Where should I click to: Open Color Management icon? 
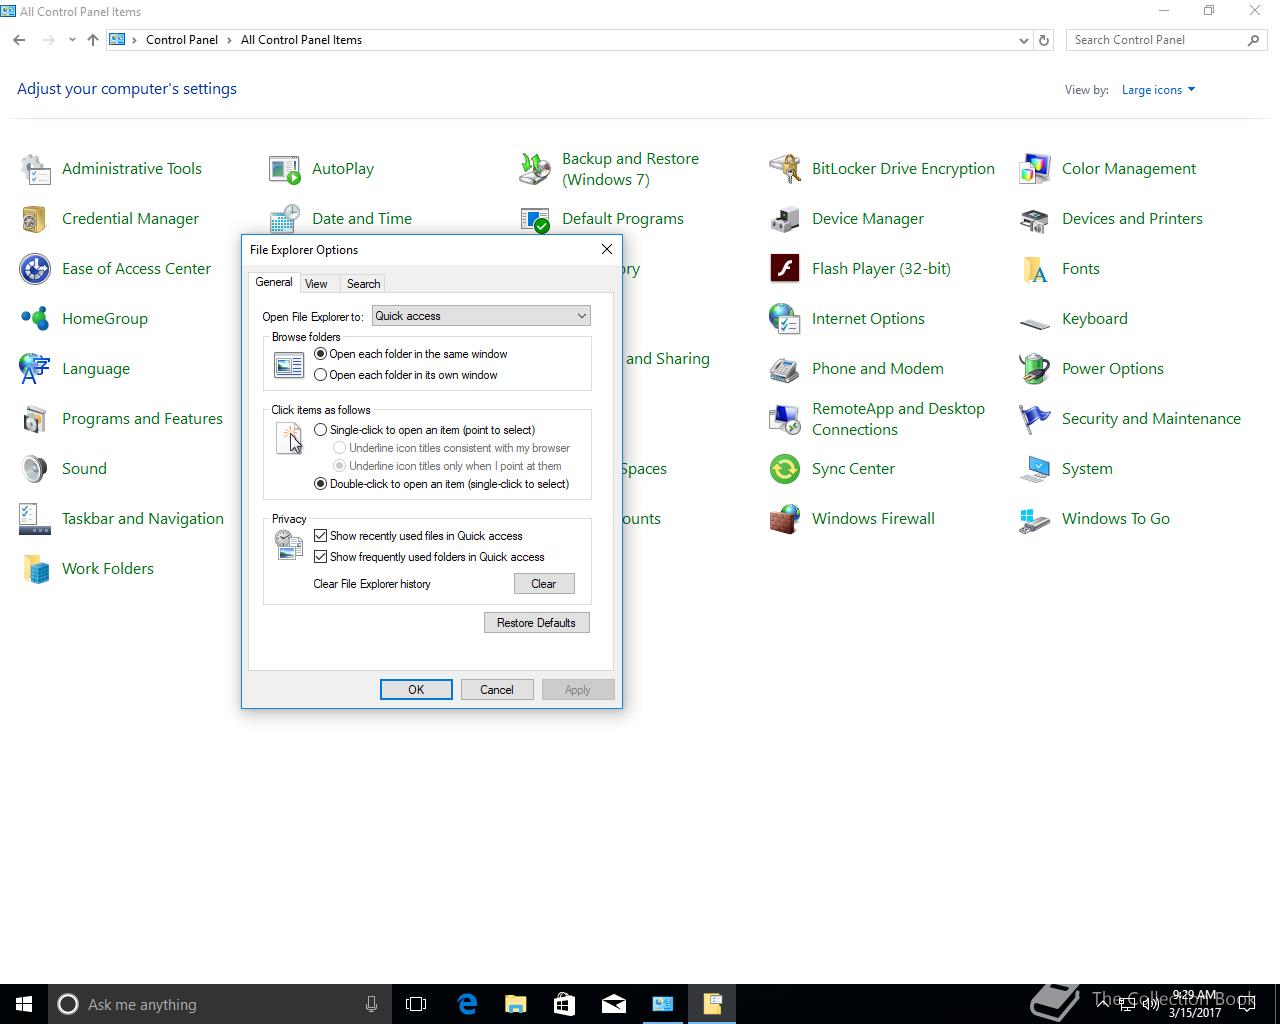point(1035,169)
